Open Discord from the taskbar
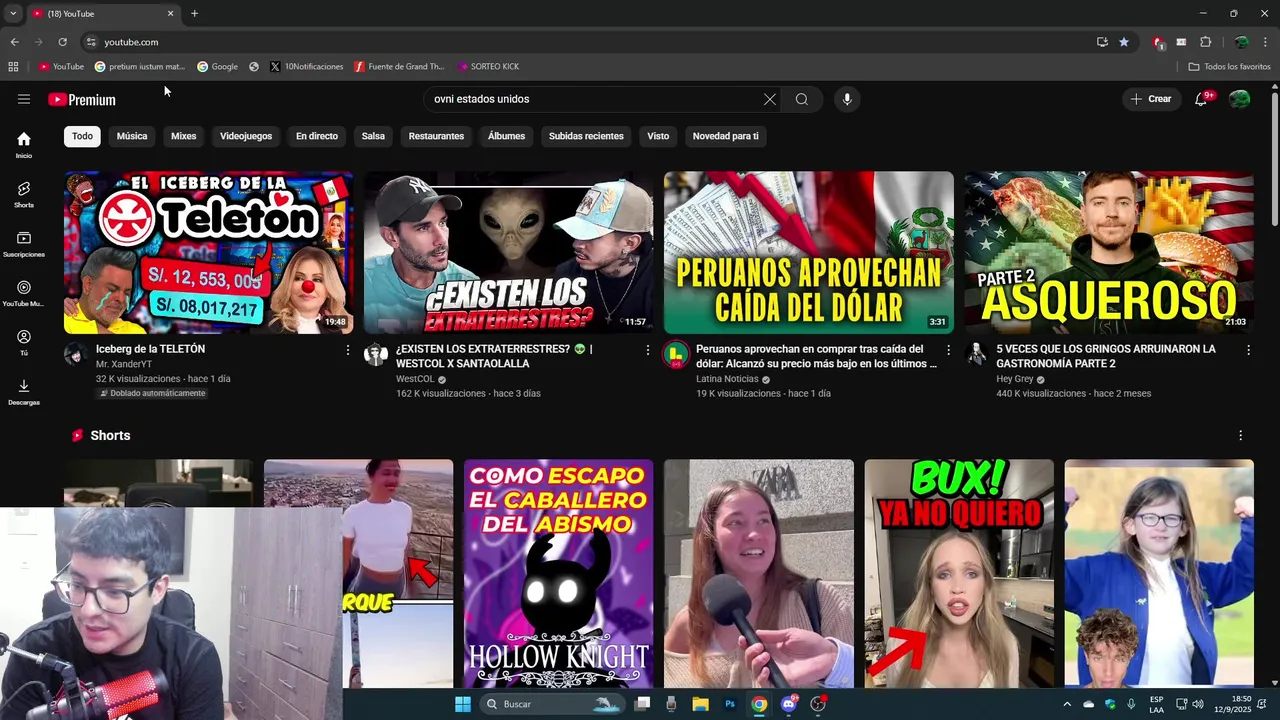The image size is (1280, 720). tap(789, 704)
